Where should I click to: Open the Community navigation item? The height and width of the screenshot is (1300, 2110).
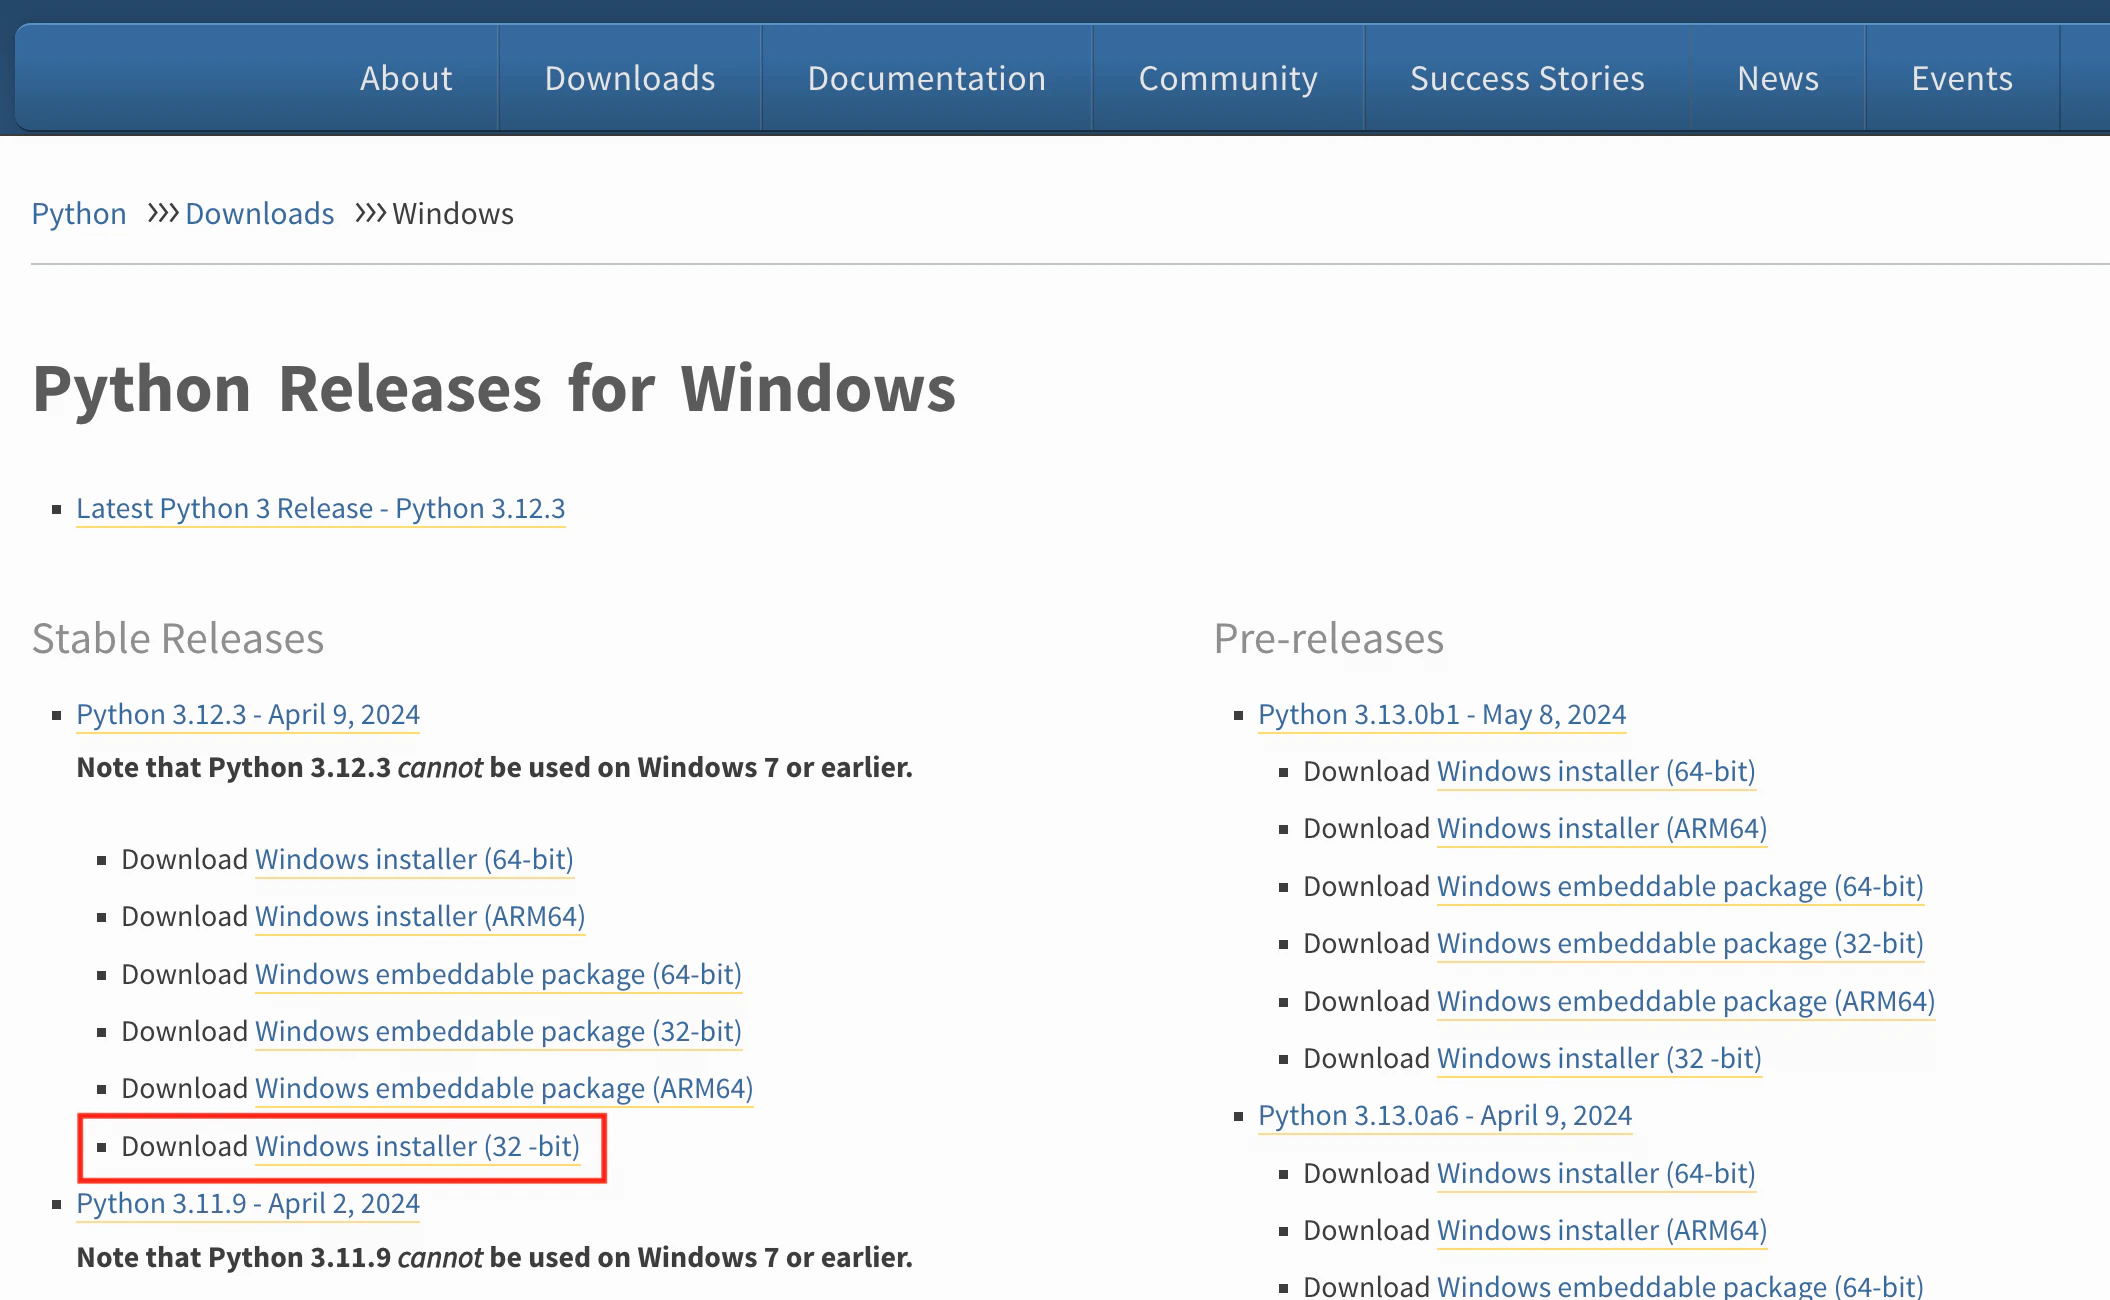(1228, 78)
